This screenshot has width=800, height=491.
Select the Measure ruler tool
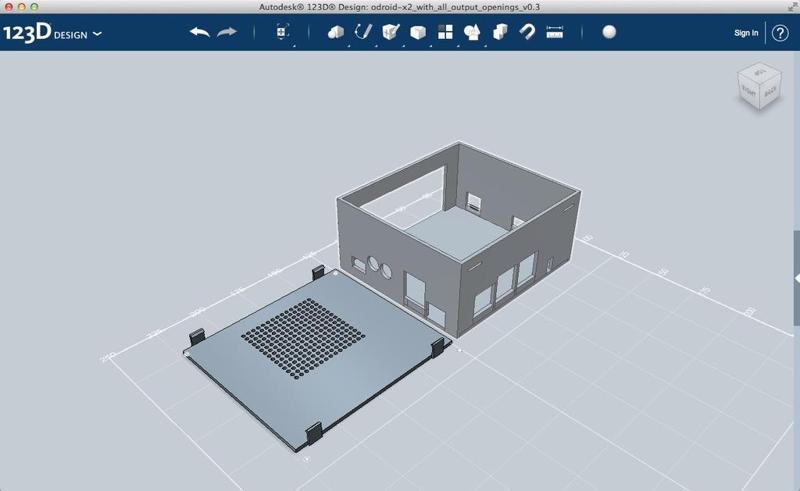coord(555,33)
